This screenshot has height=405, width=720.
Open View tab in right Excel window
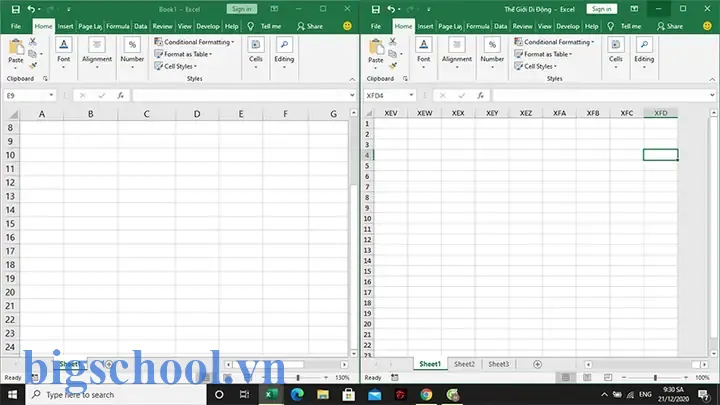[545, 26]
